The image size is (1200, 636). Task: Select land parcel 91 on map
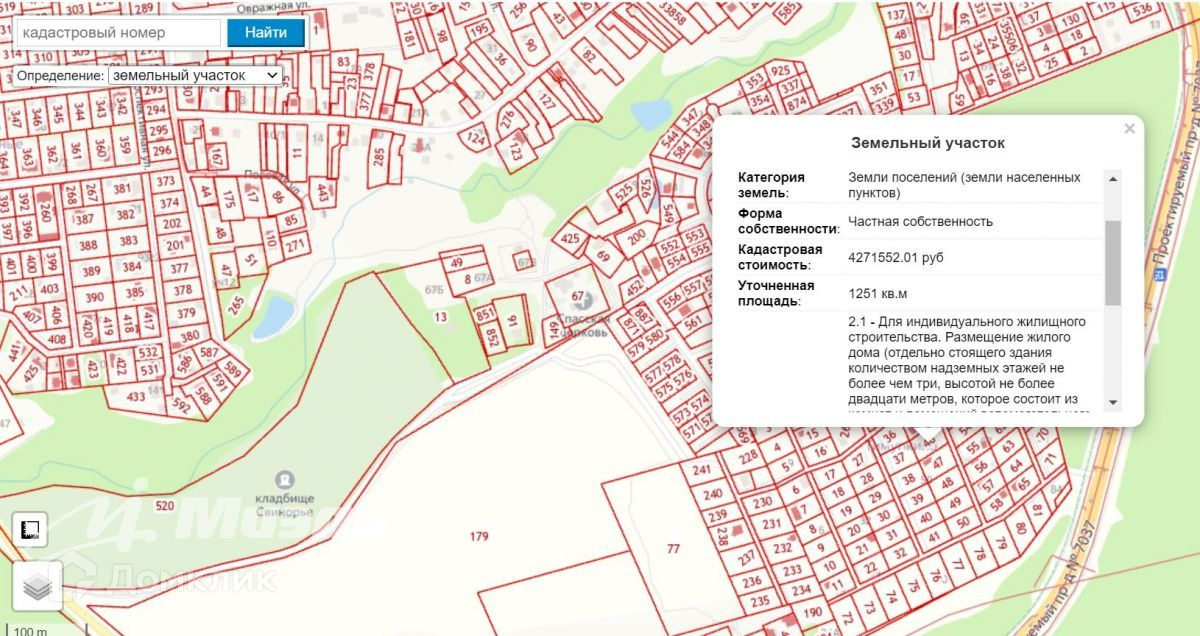(x=513, y=321)
